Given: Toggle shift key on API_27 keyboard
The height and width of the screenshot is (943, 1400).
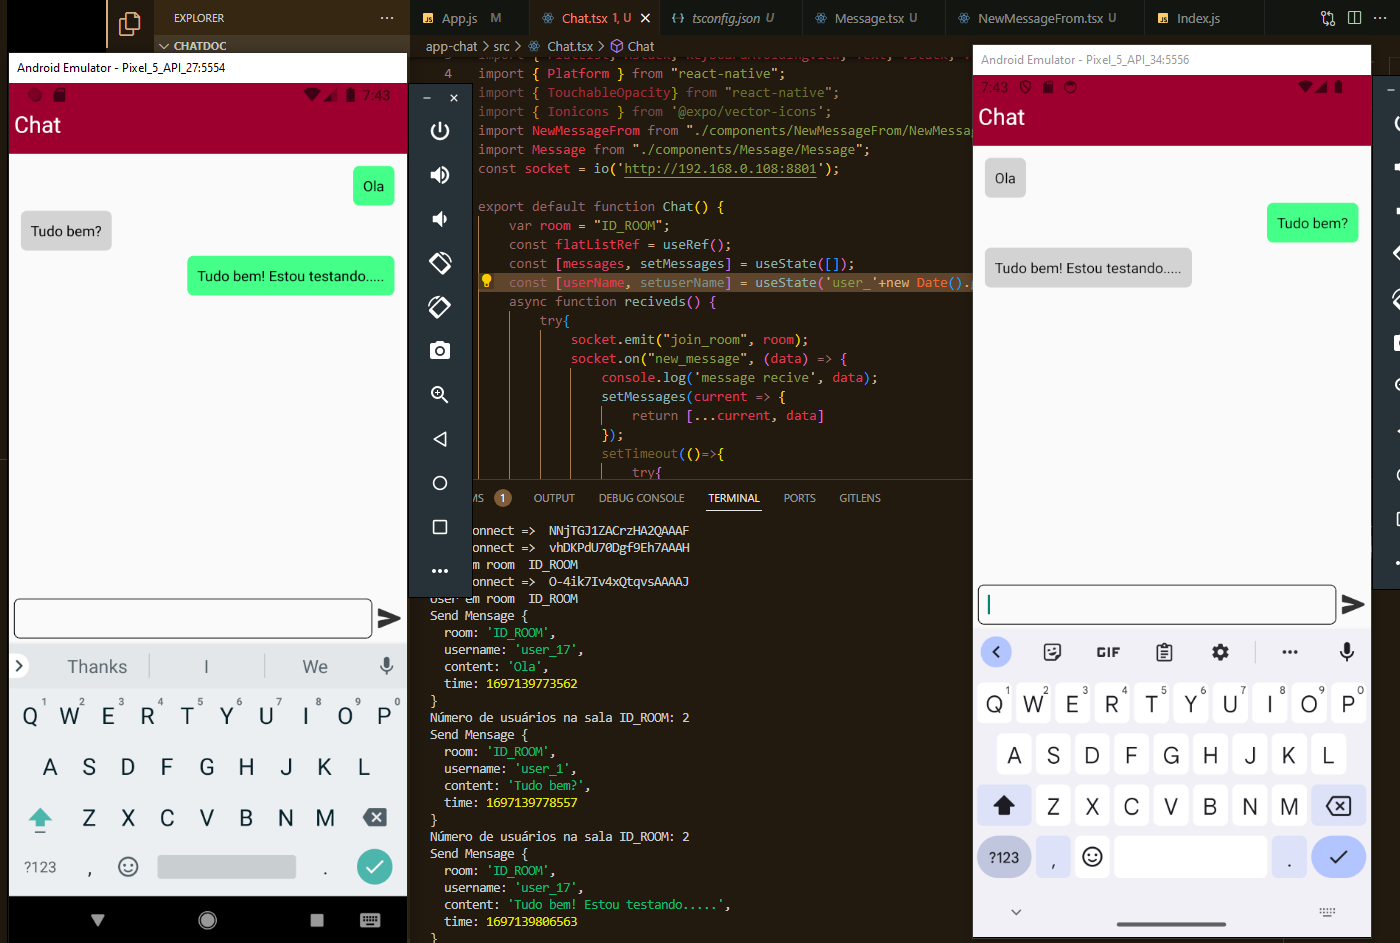Looking at the screenshot, I should (40, 819).
